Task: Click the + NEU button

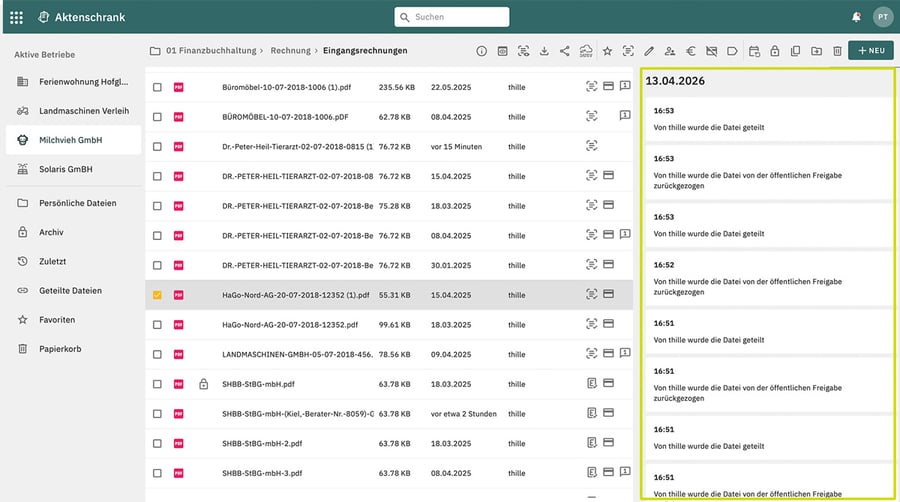Action: 871,50
